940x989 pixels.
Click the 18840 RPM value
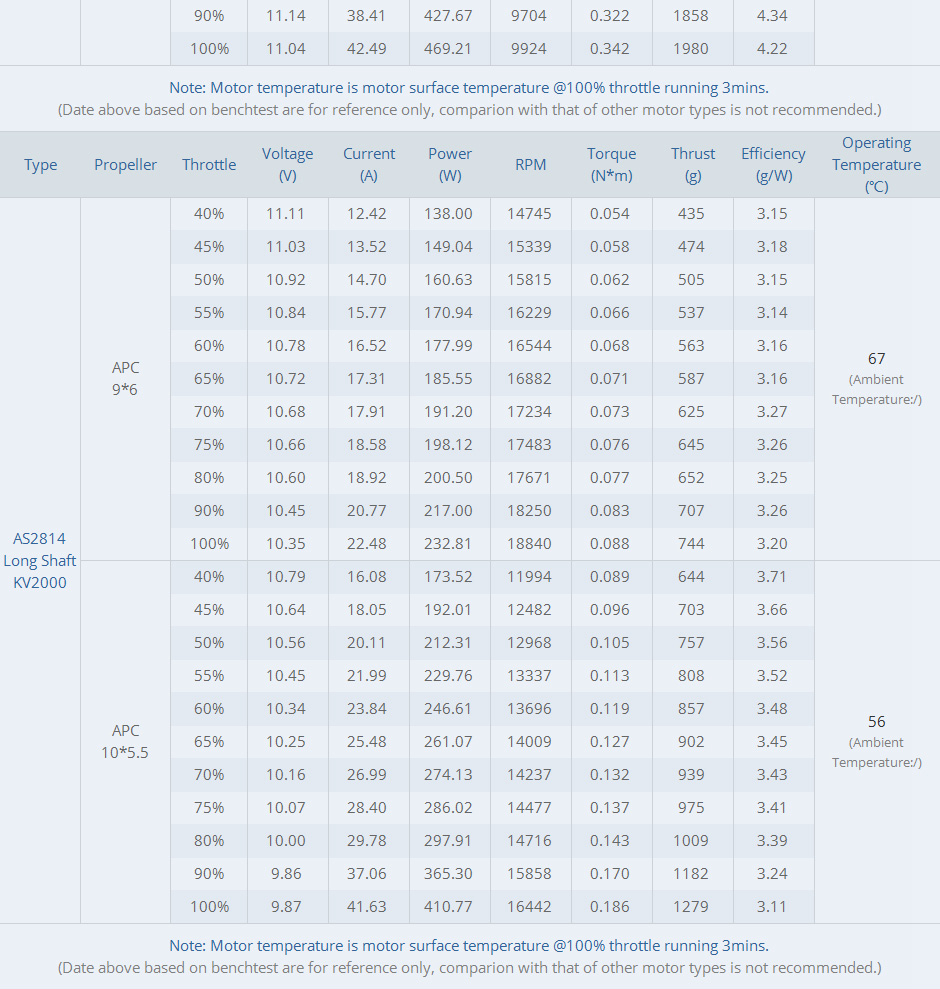[x=531, y=544]
